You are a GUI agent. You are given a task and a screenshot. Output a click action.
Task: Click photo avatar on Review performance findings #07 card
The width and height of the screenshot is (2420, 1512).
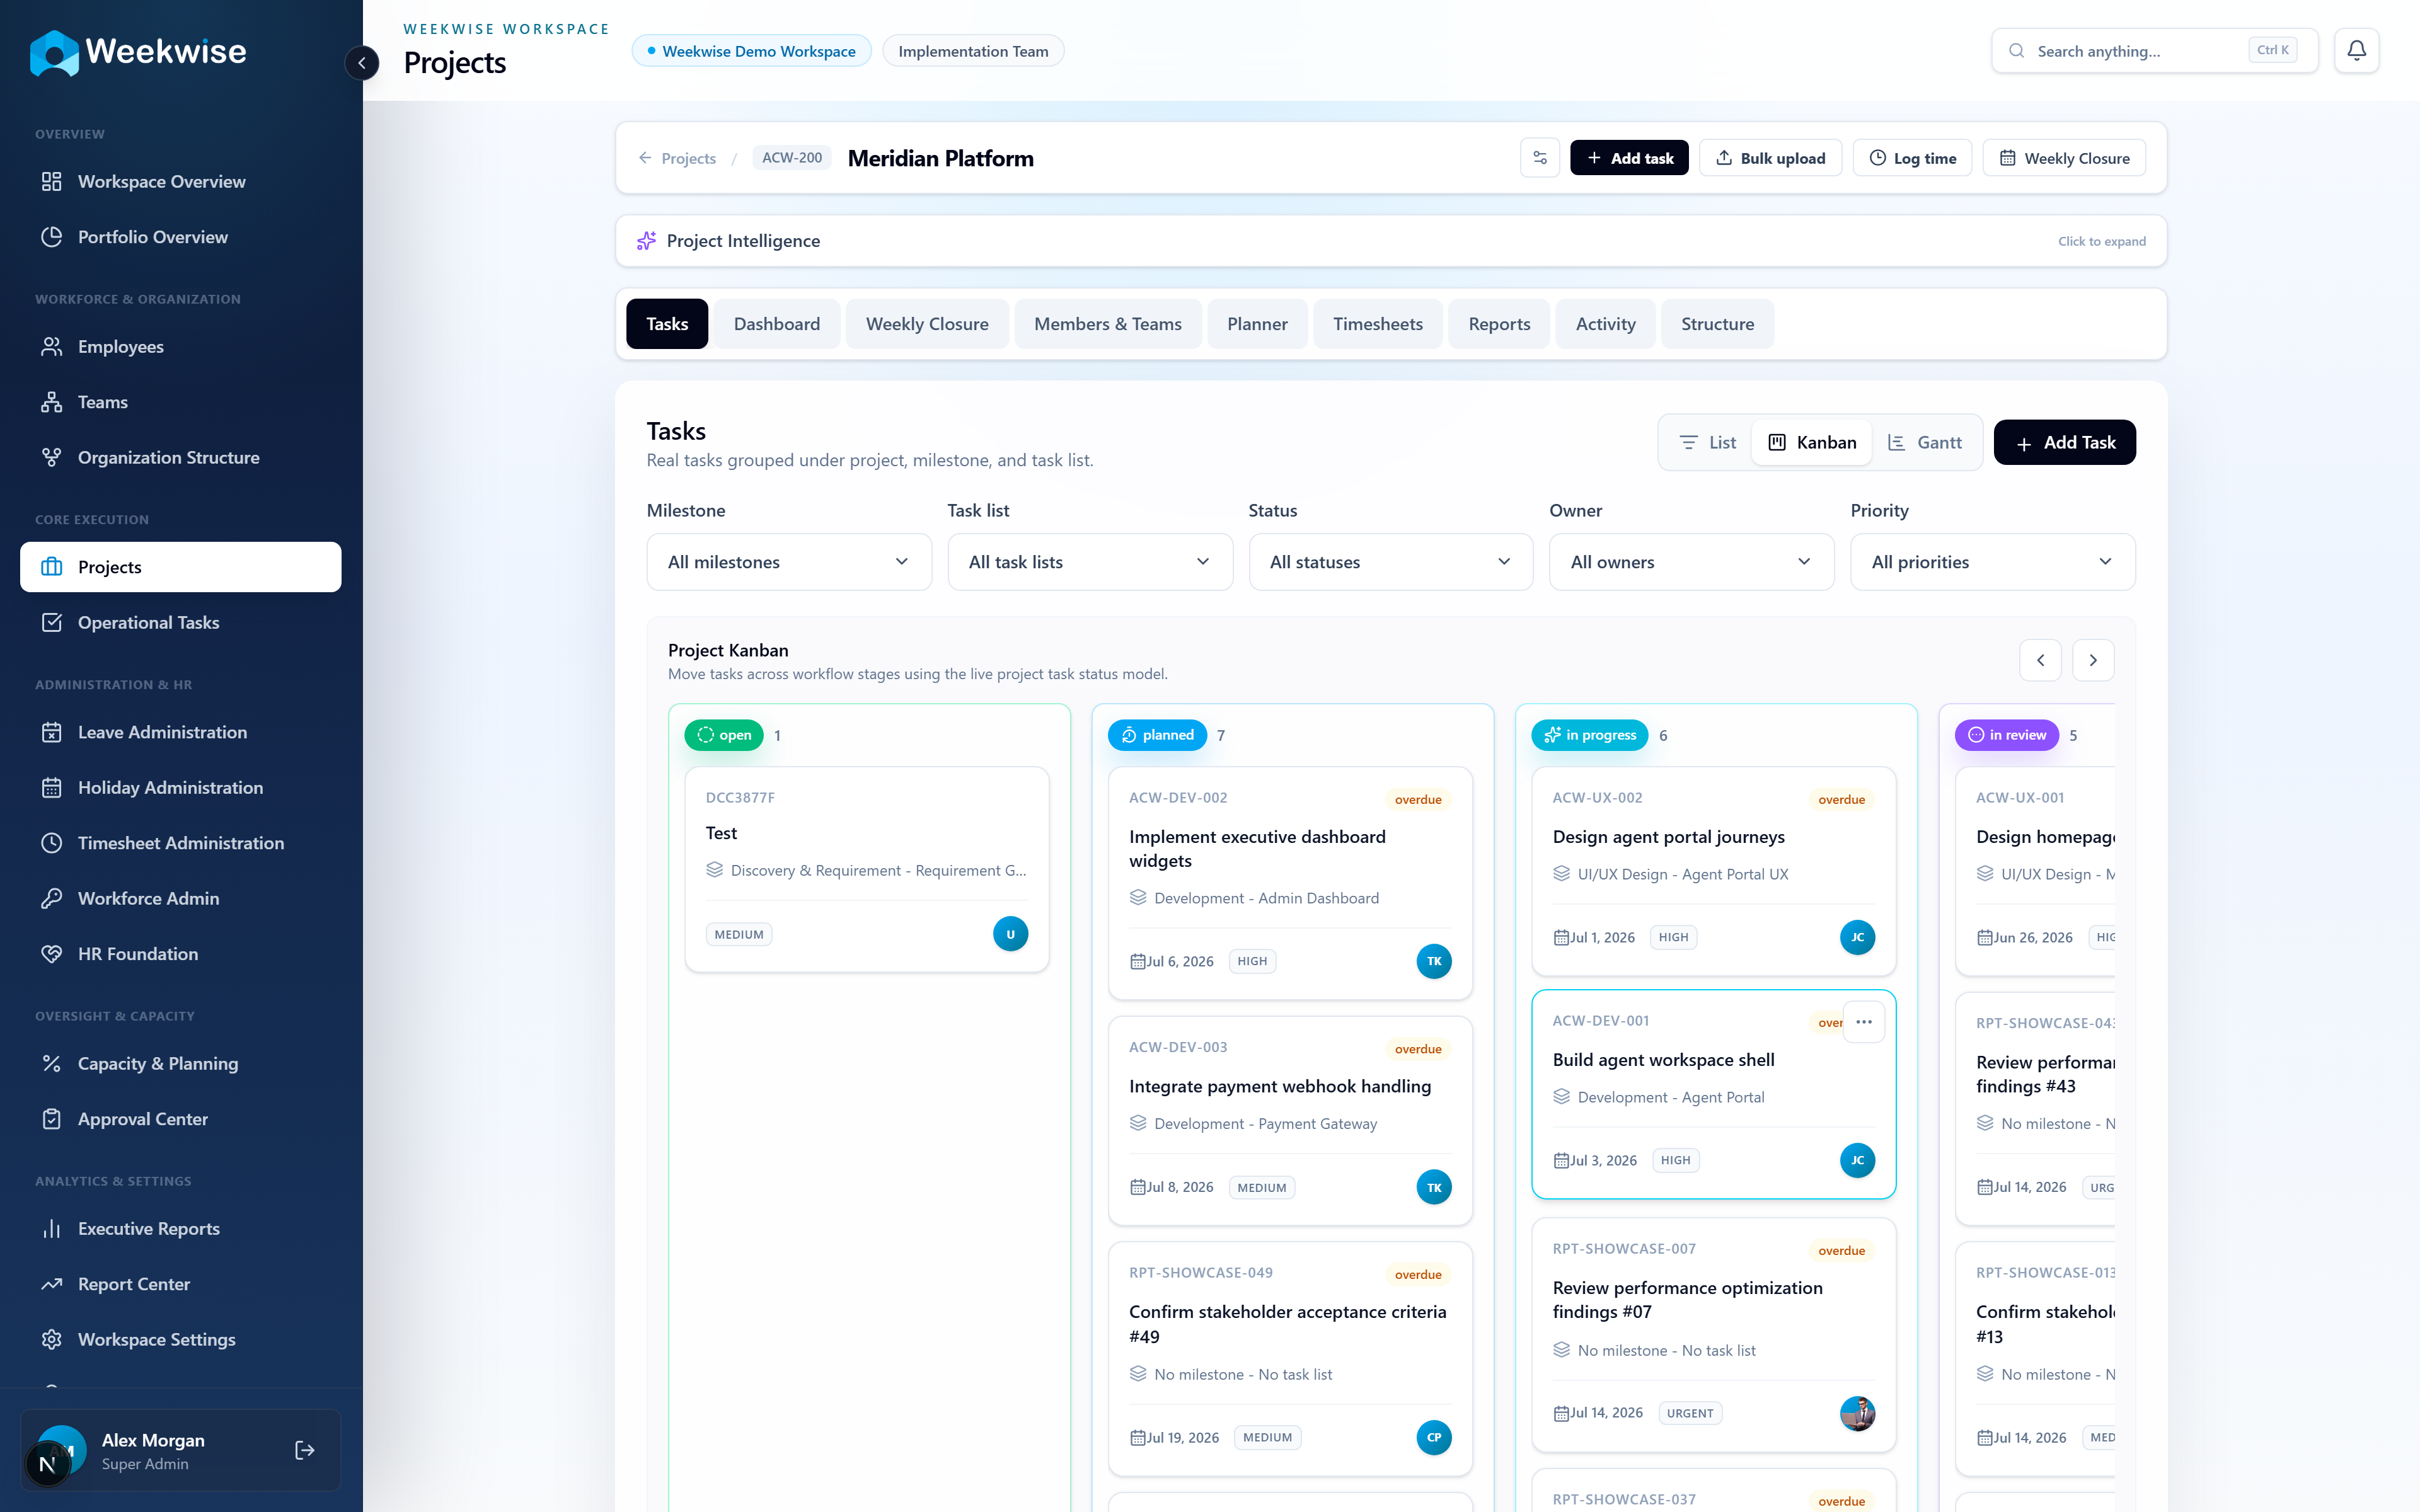click(1857, 1413)
